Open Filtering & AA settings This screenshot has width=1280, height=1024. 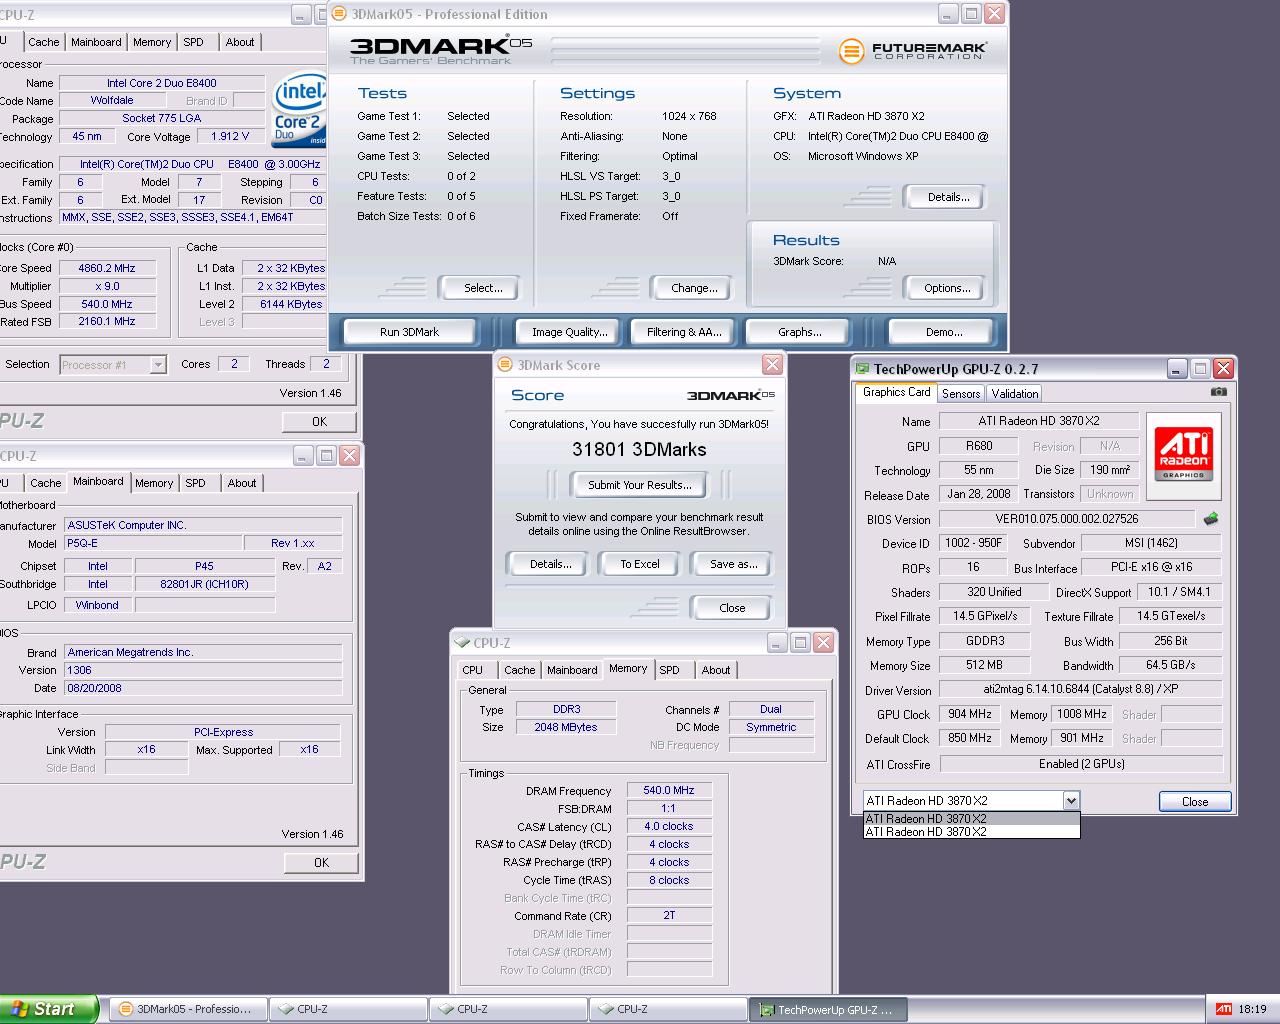coord(684,332)
